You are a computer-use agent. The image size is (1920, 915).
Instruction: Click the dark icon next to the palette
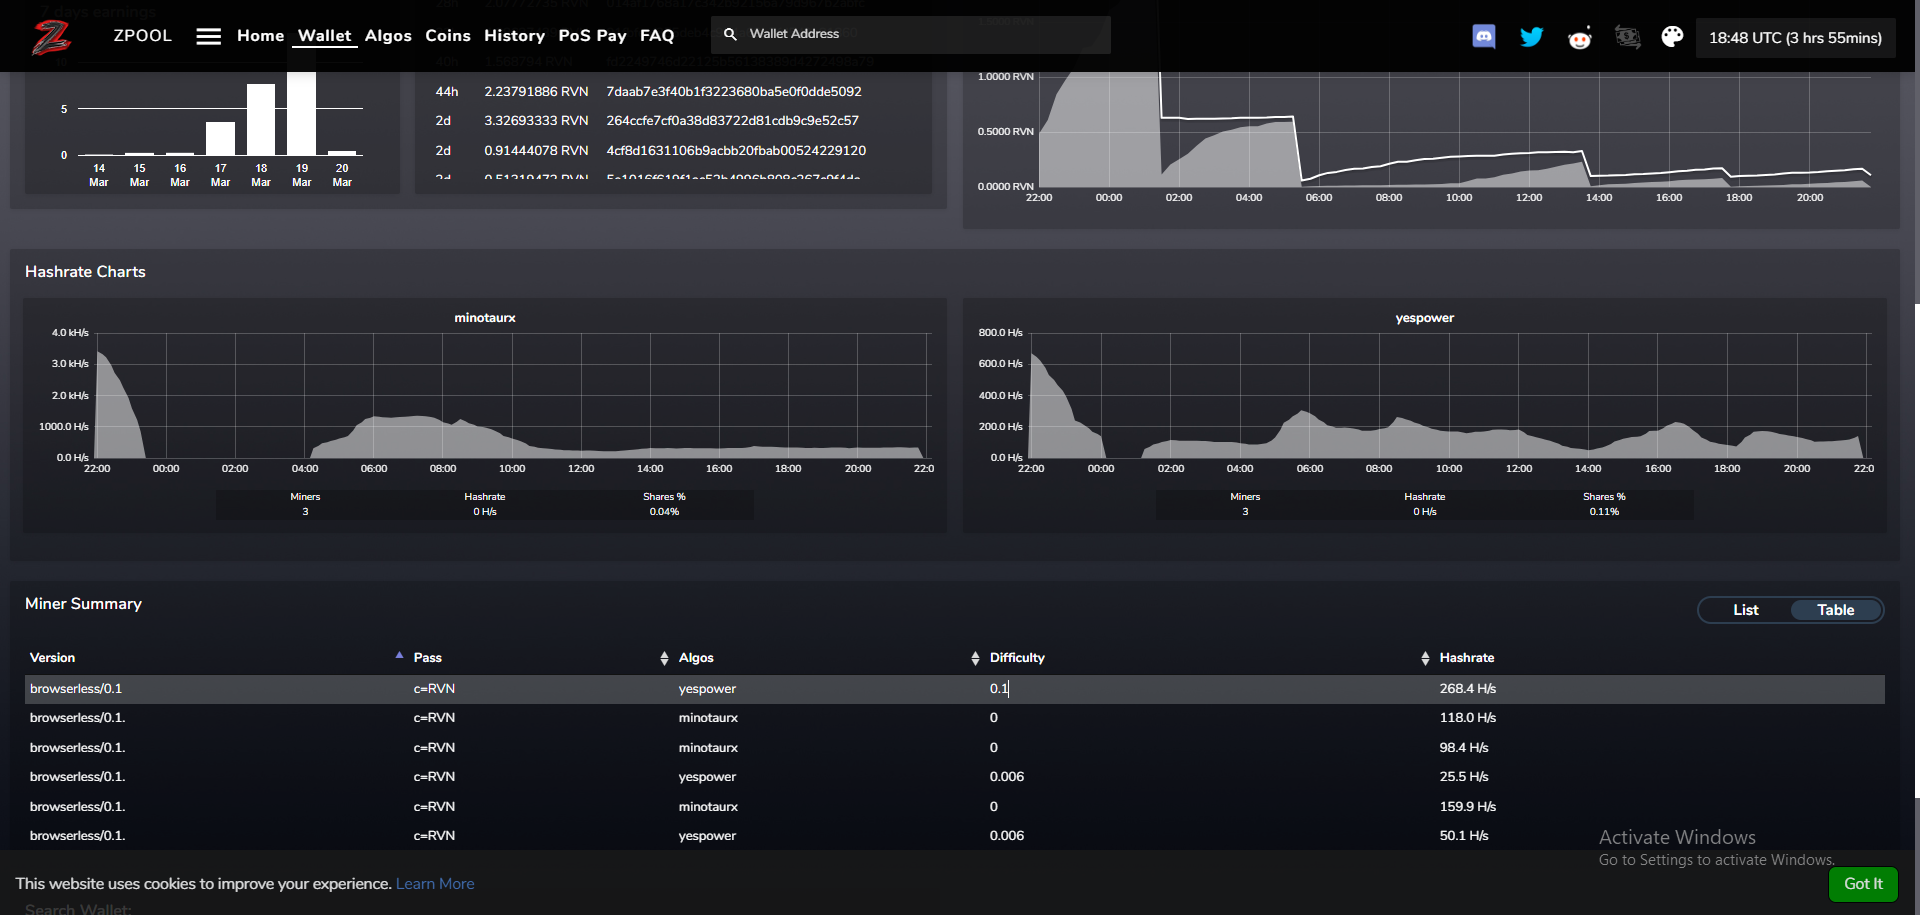tap(1627, 38)
